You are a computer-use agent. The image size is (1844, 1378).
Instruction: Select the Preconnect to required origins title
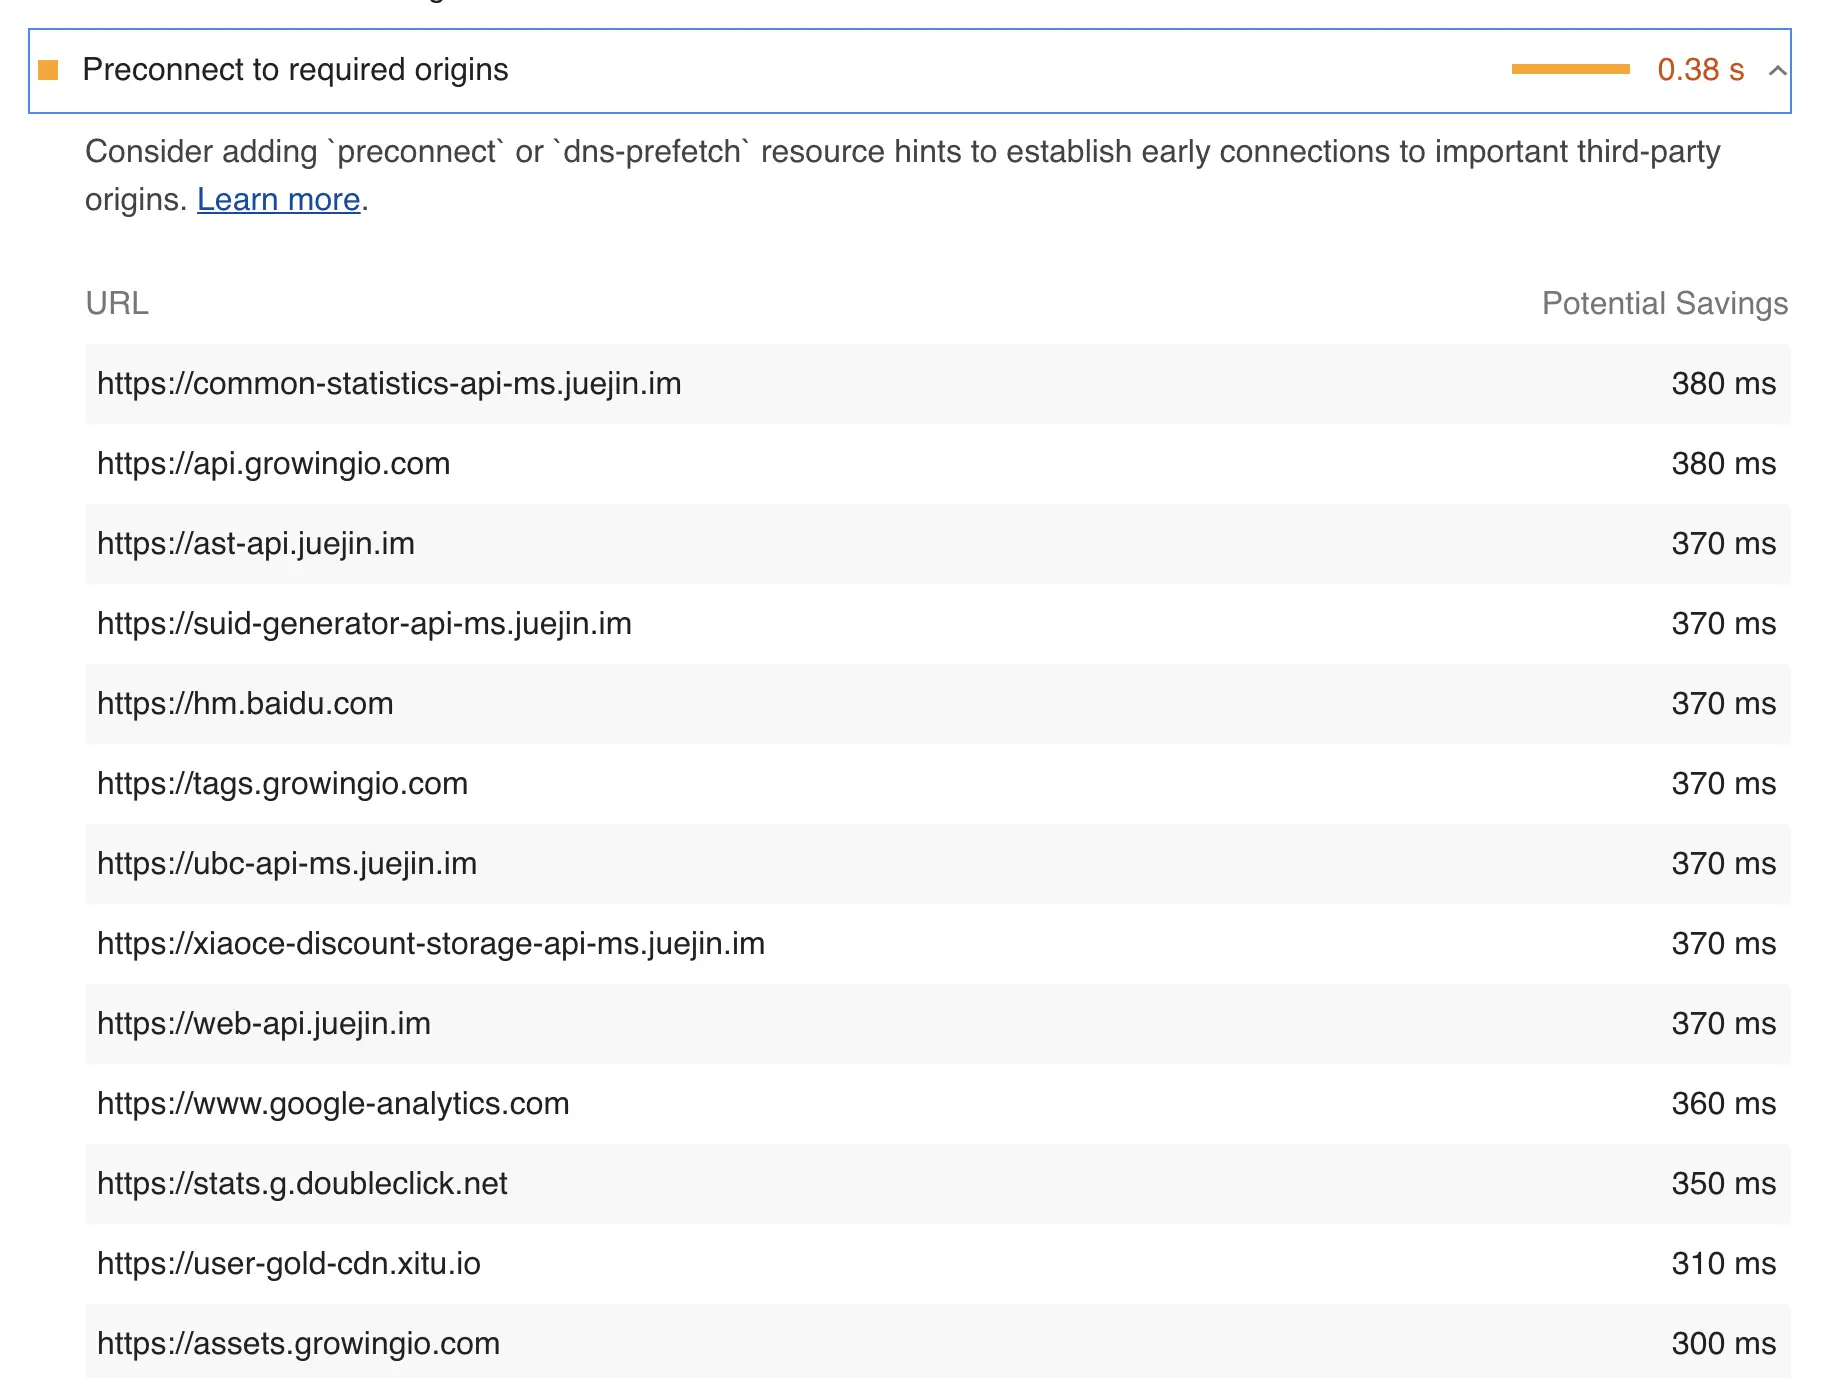point(295,69)
